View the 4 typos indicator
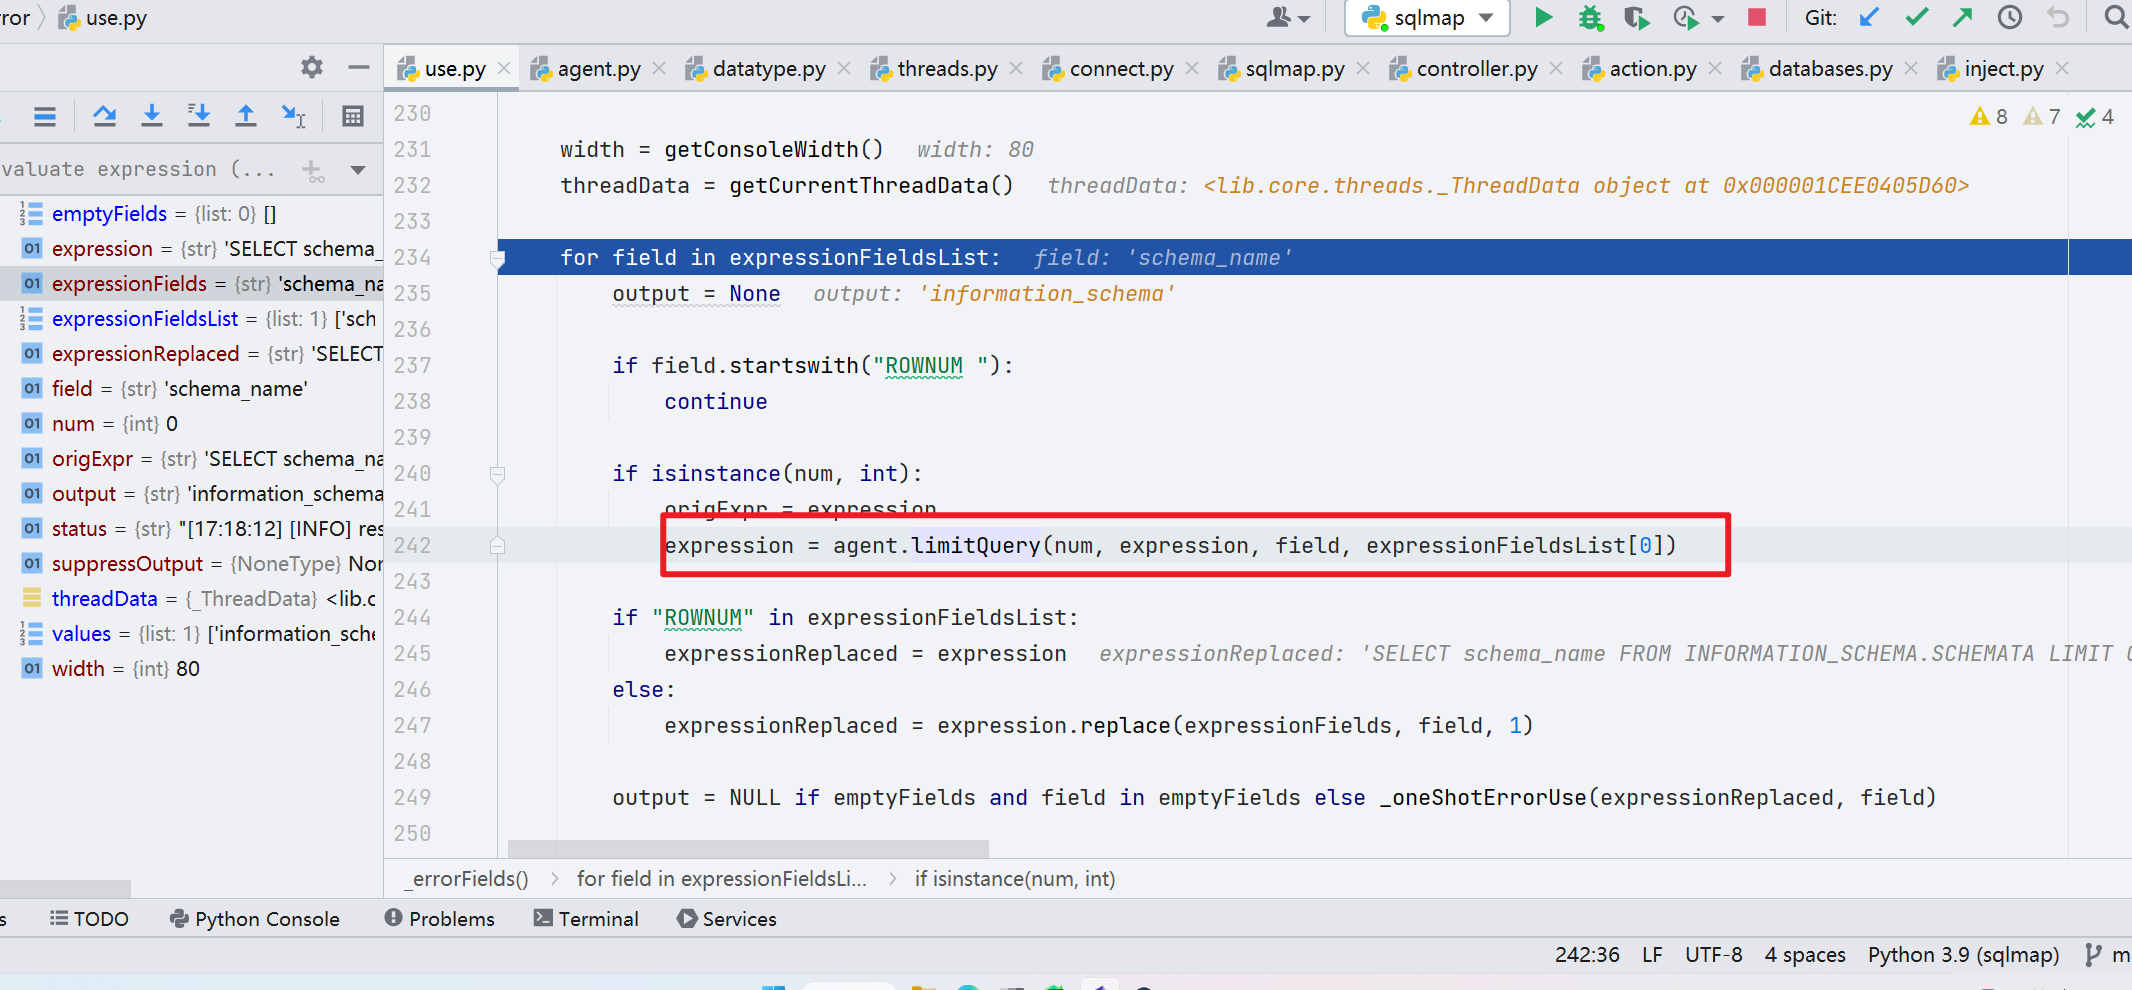Viewport: 2132px width, 990px height. (2094, 117)
